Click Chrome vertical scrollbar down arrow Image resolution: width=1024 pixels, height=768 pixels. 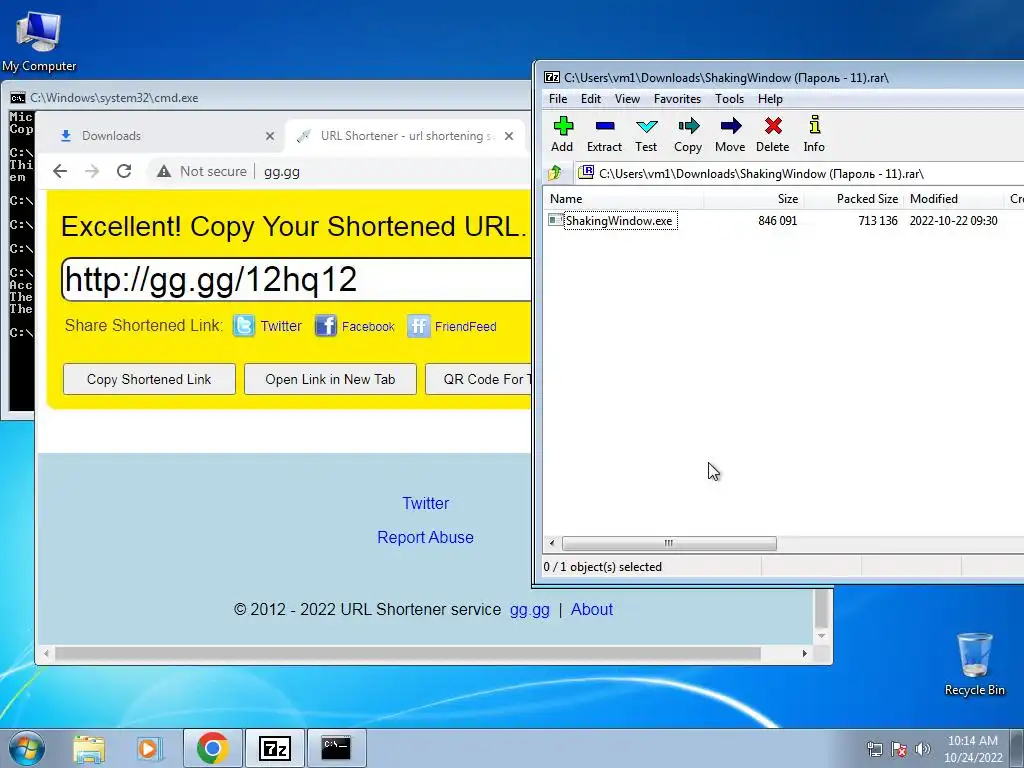tap(822, 636)
